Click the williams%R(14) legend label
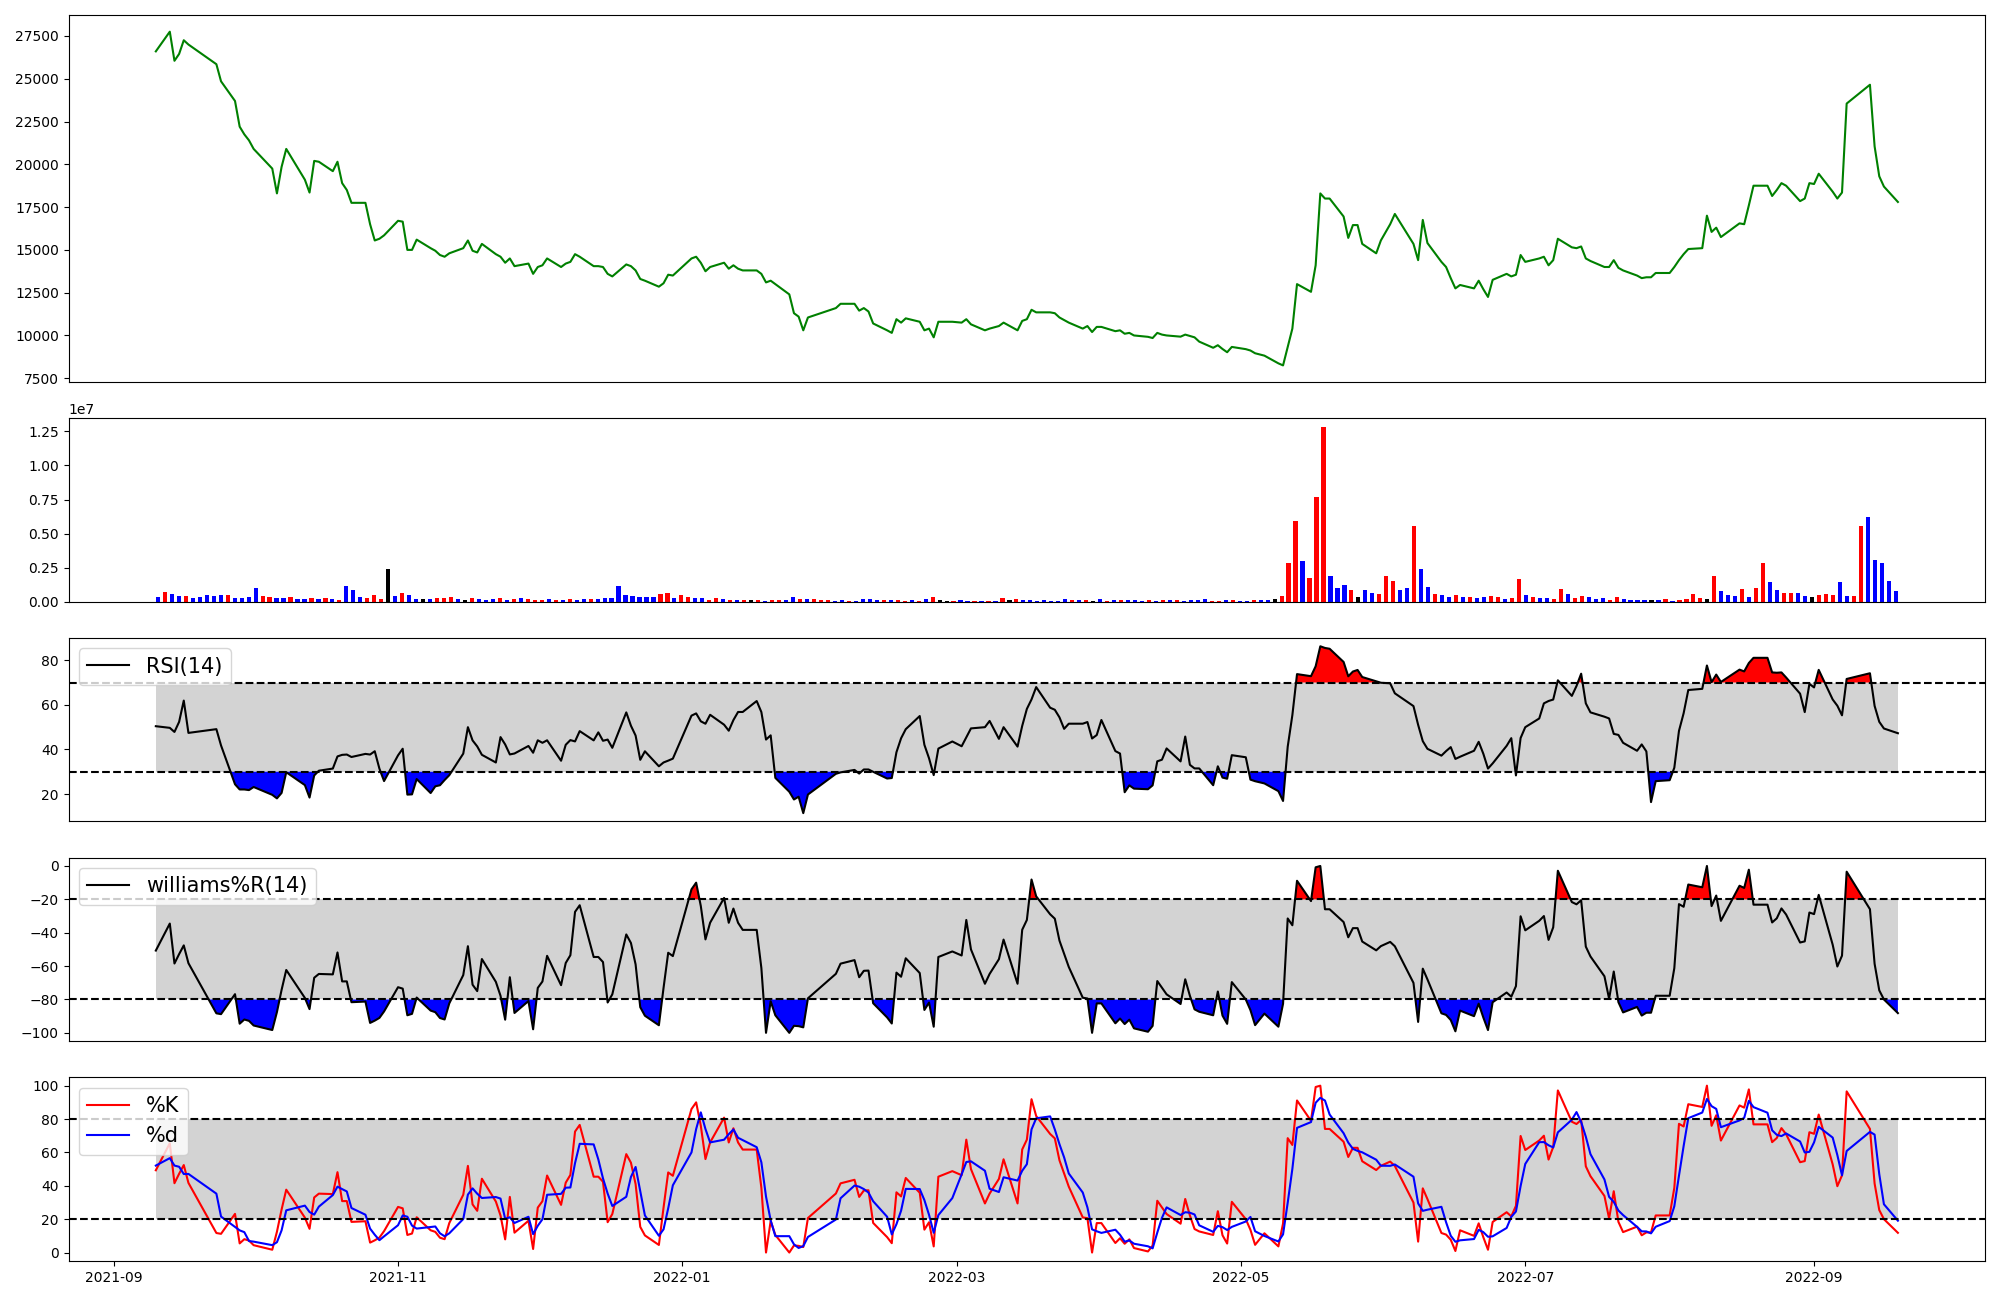Screen dimensions: 2000x1300 (226, 885)
